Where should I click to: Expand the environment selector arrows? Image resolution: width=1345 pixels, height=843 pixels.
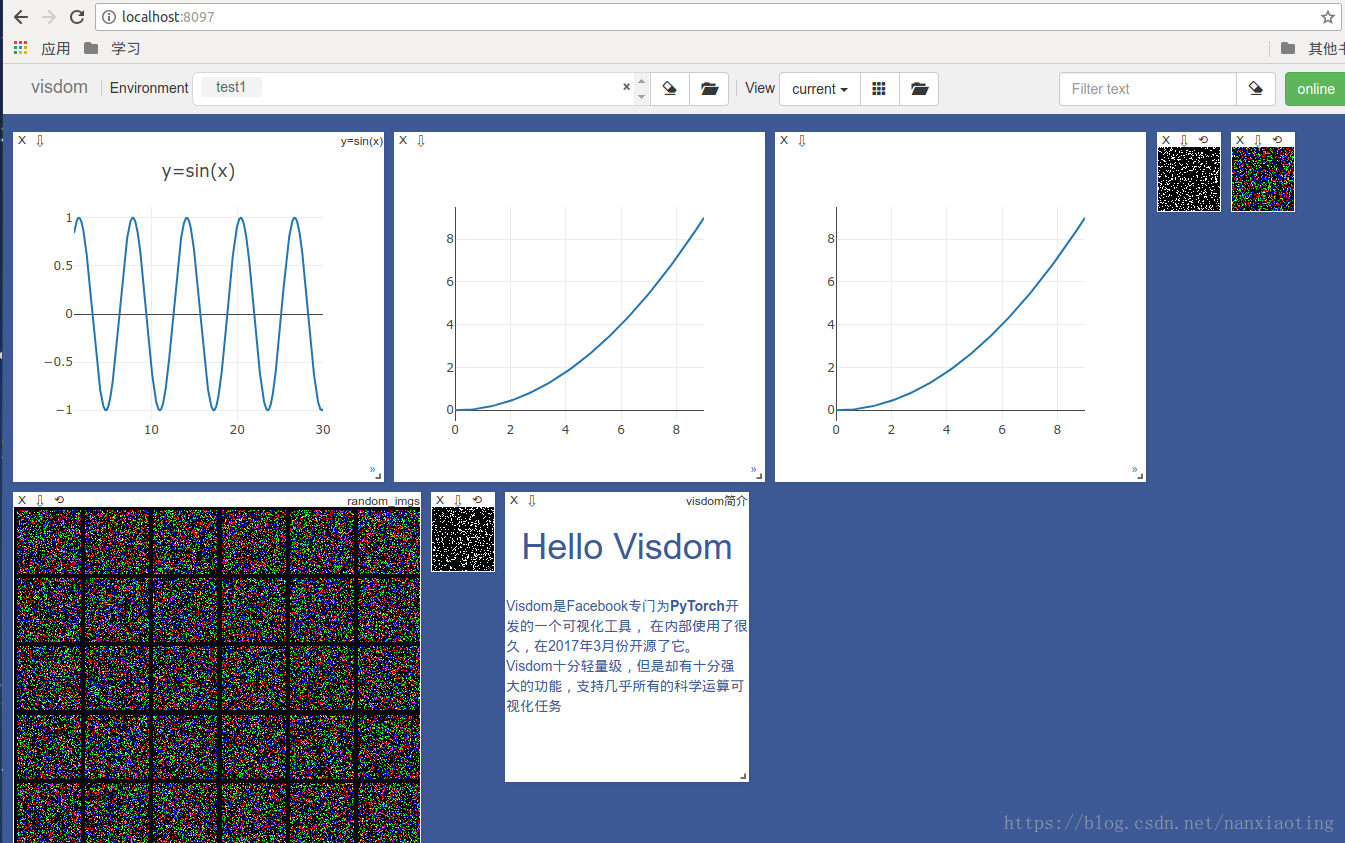[641, 89]
